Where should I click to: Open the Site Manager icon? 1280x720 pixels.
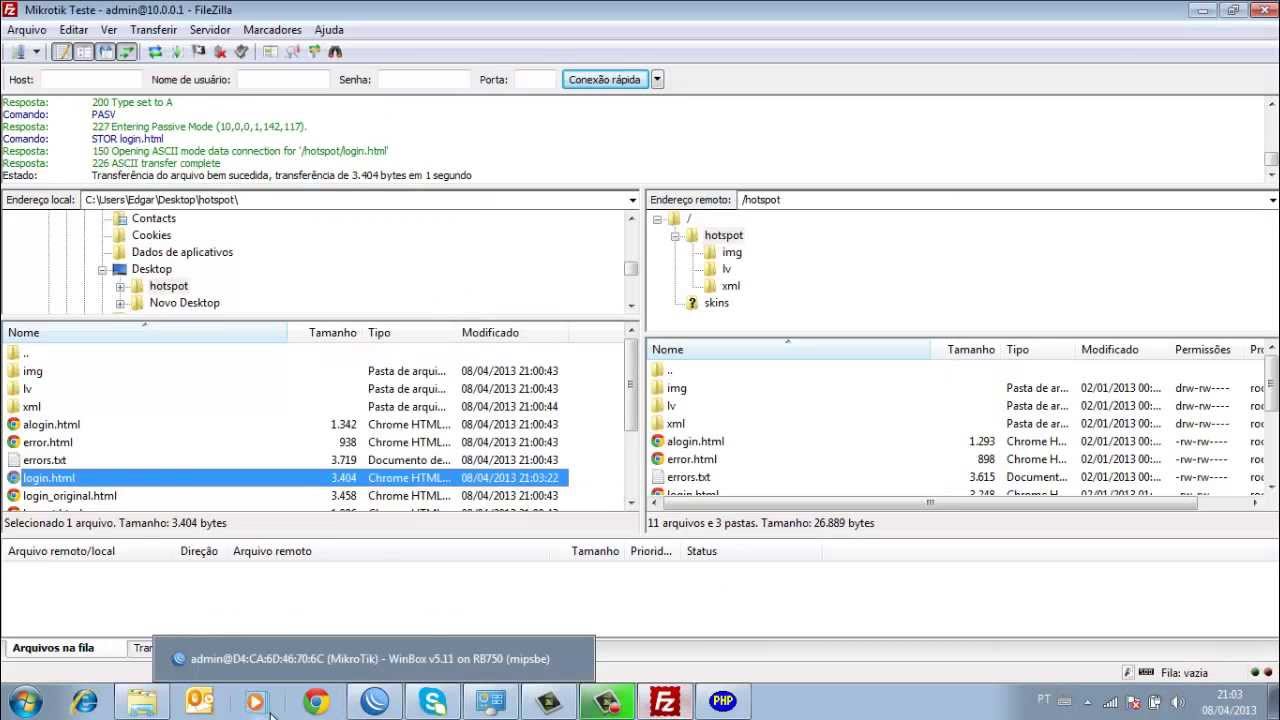17,52
